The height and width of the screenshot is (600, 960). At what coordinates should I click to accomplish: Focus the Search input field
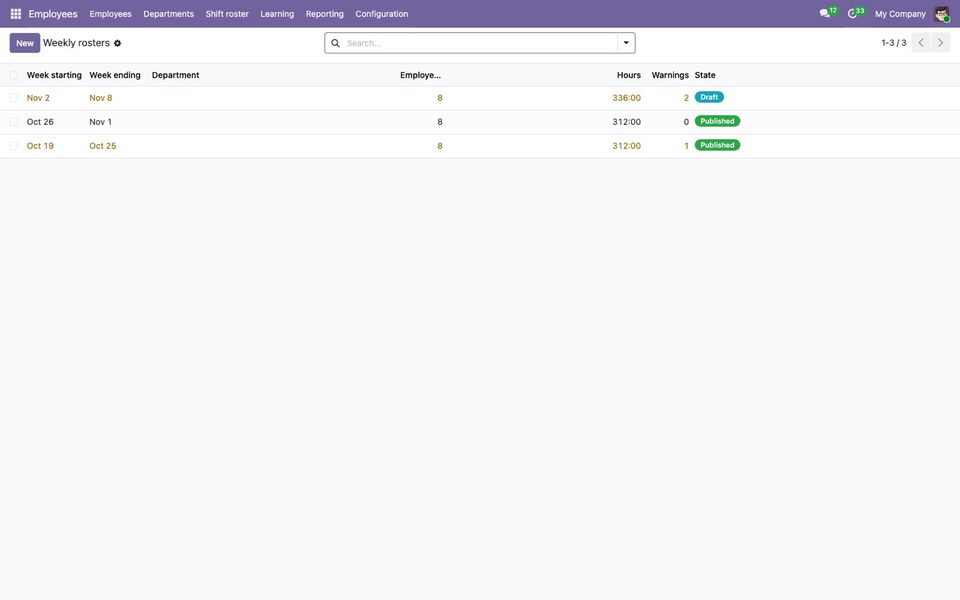[480, 43]
